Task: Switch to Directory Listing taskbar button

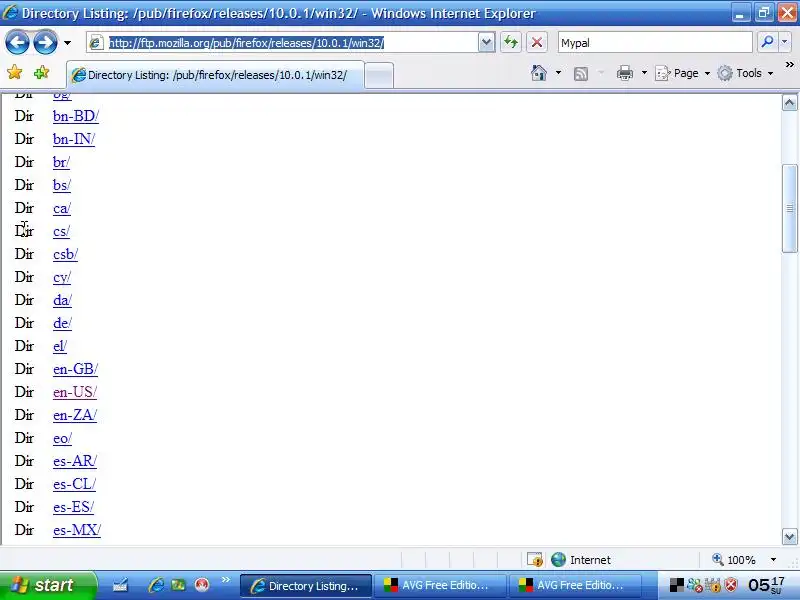Action: (306, 586)
